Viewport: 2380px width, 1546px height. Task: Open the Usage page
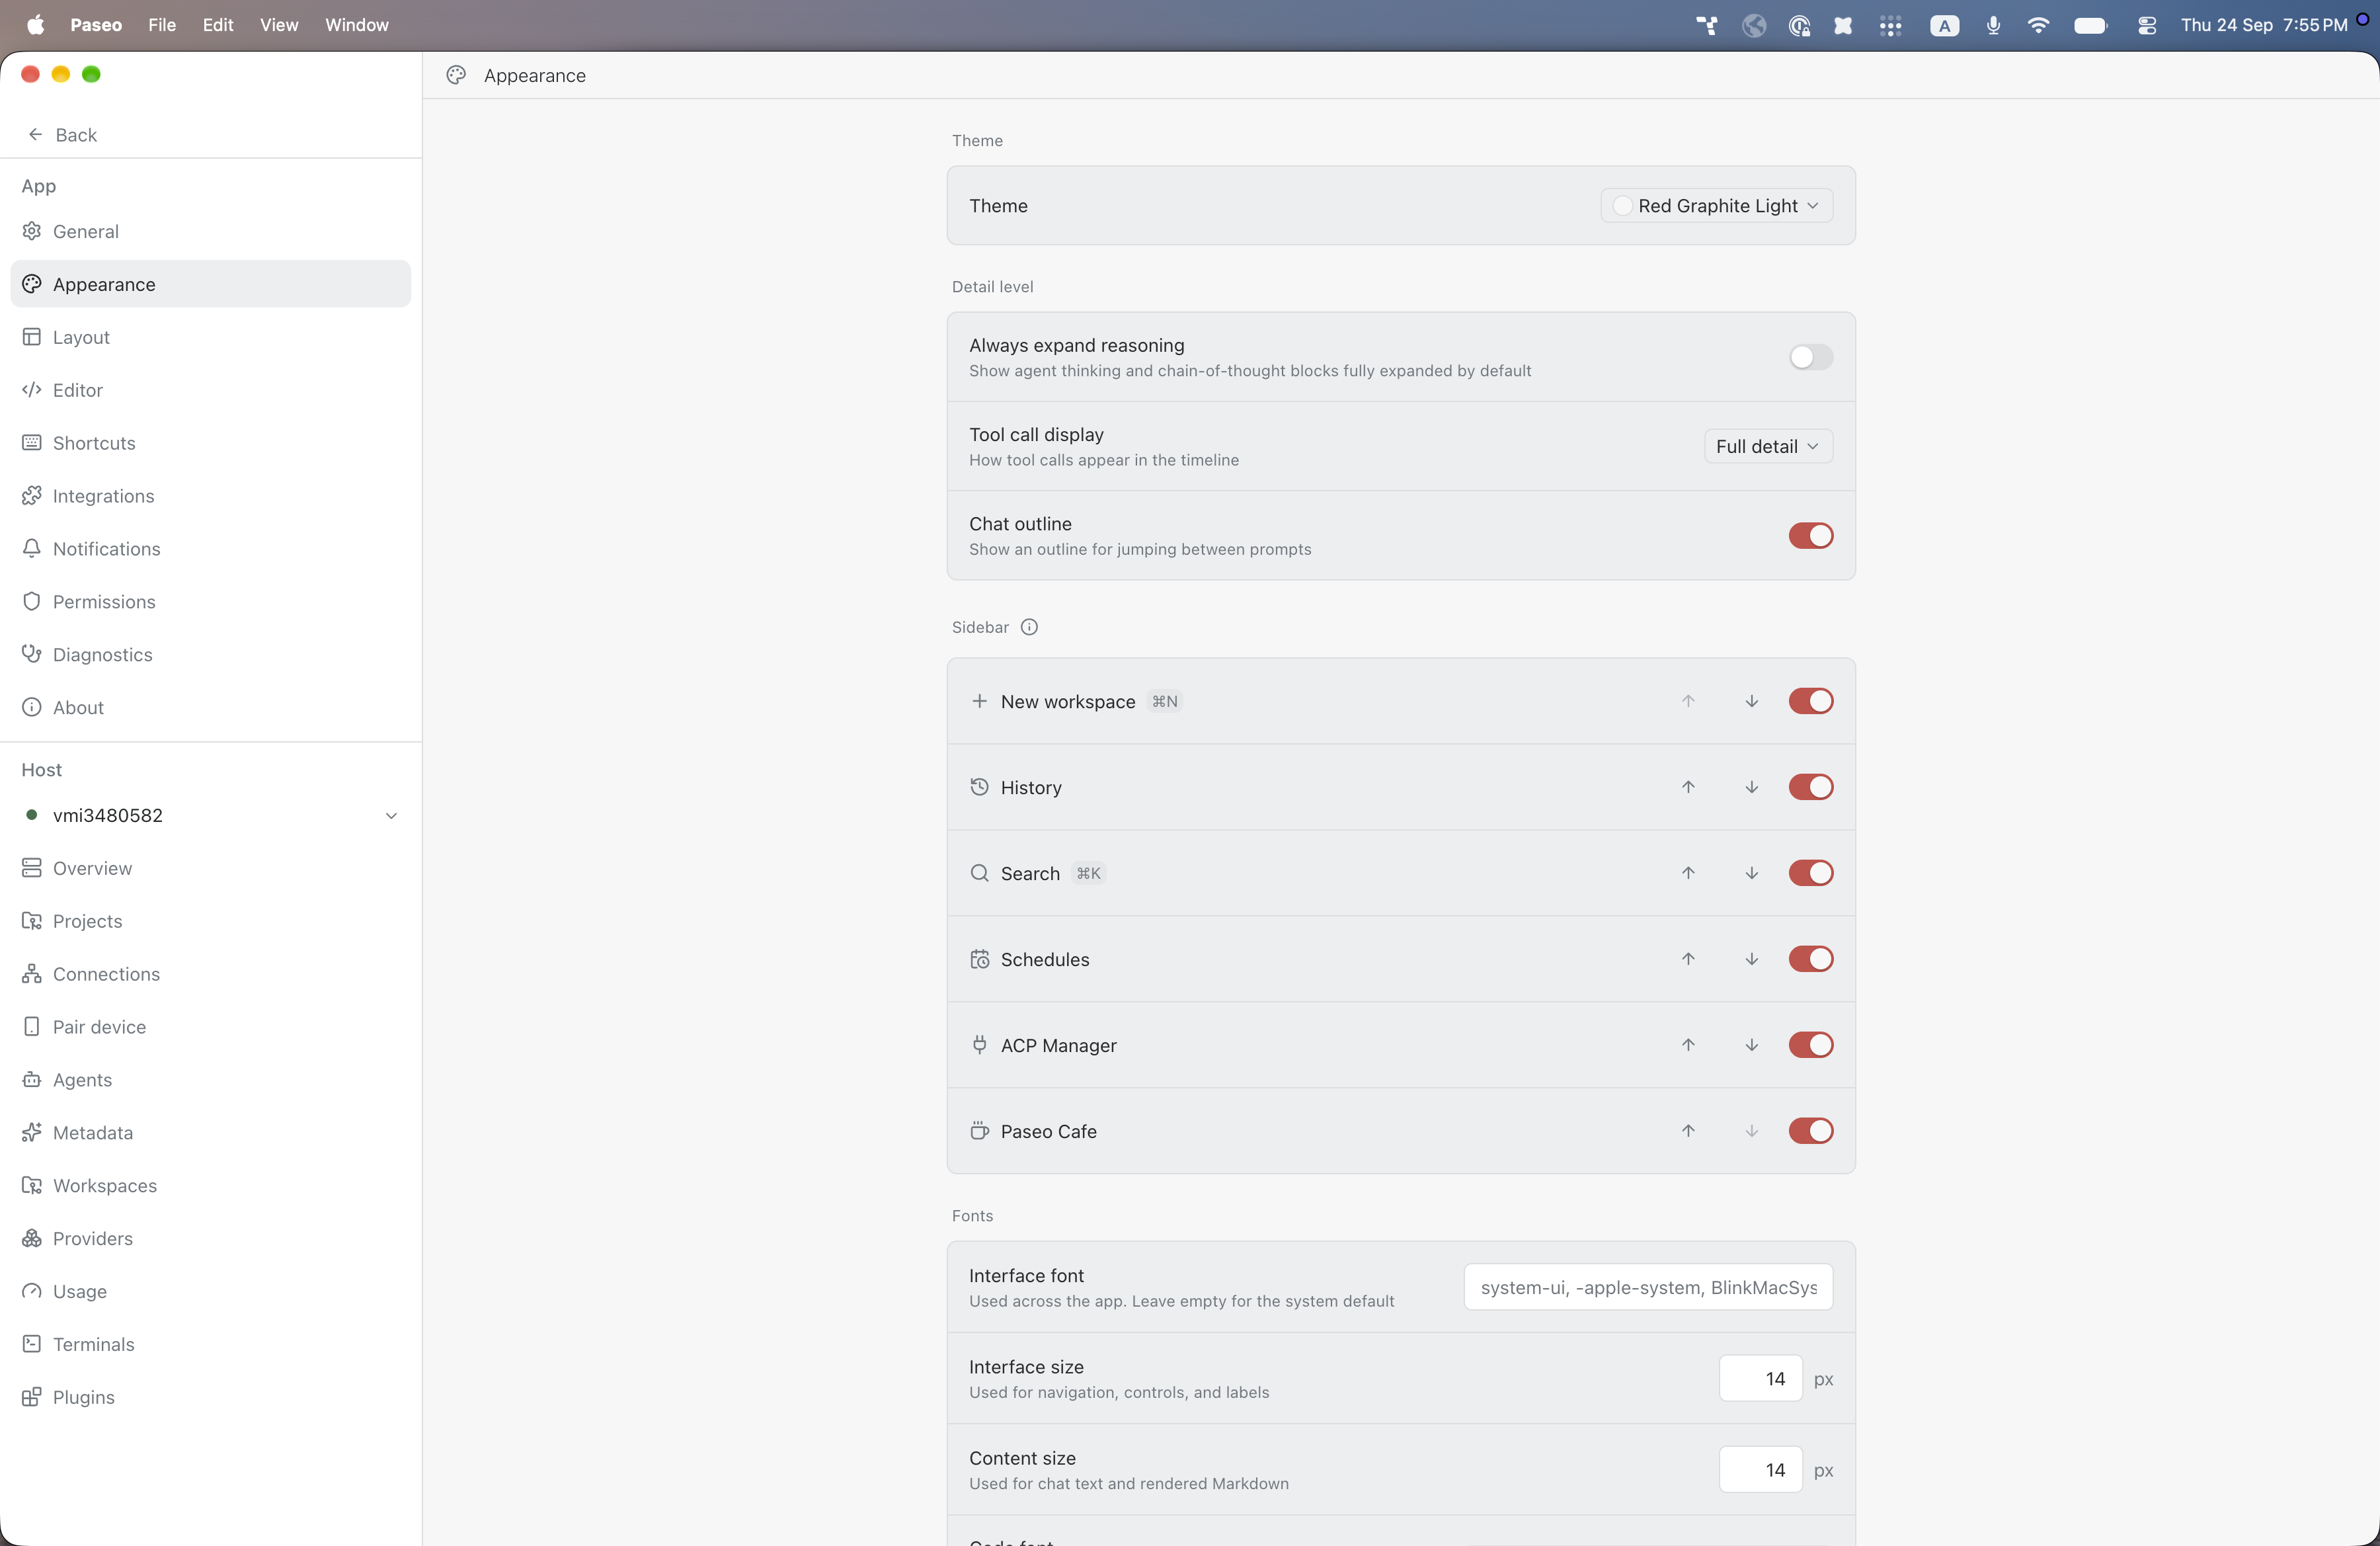pos(210,1291)
